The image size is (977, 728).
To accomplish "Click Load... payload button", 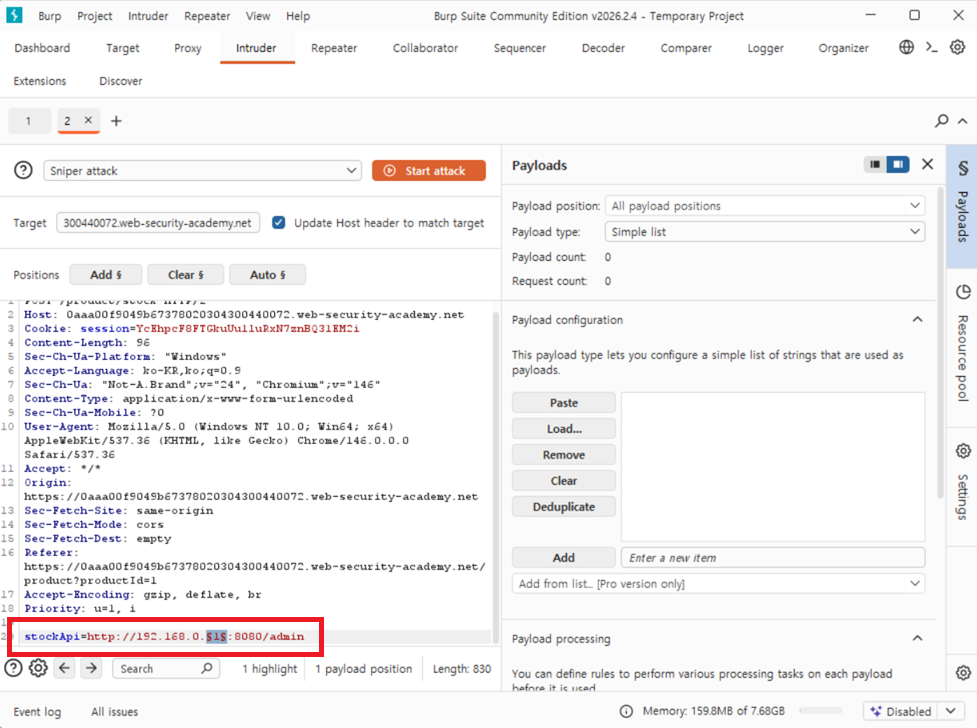I will click(563, 429).
